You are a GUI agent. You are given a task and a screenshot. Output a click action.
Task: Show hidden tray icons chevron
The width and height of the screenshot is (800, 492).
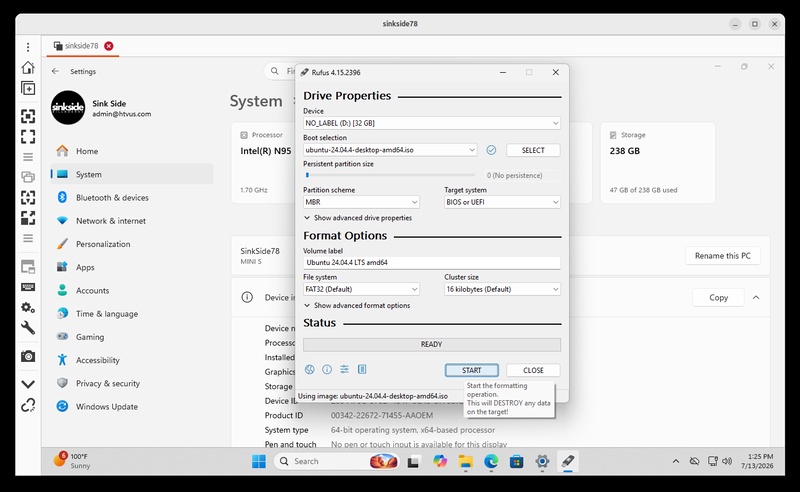pos(676,461)
